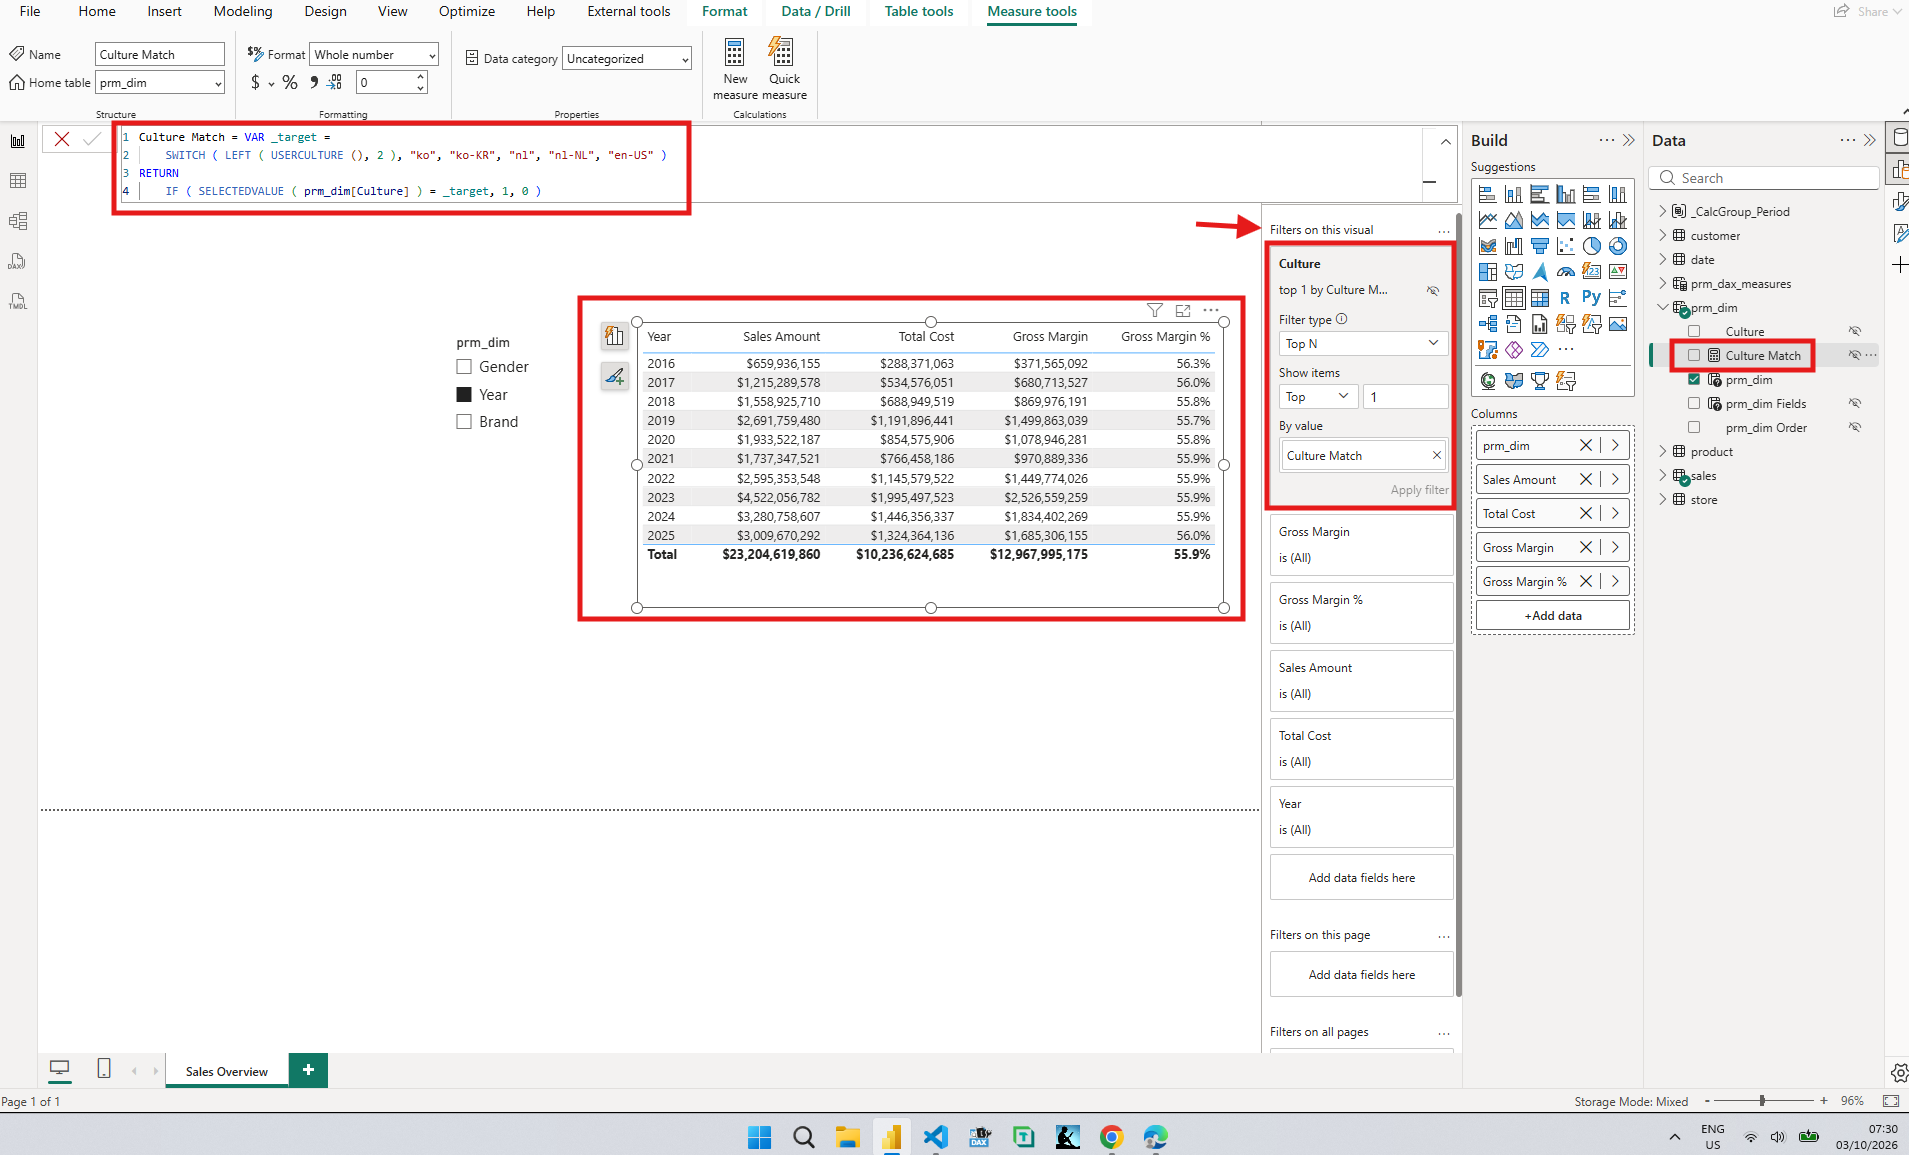The height and width of the screenshot is (1155, 1909).
Task: Check the Culture Match field checkbox
Action: click(1694, 355)
